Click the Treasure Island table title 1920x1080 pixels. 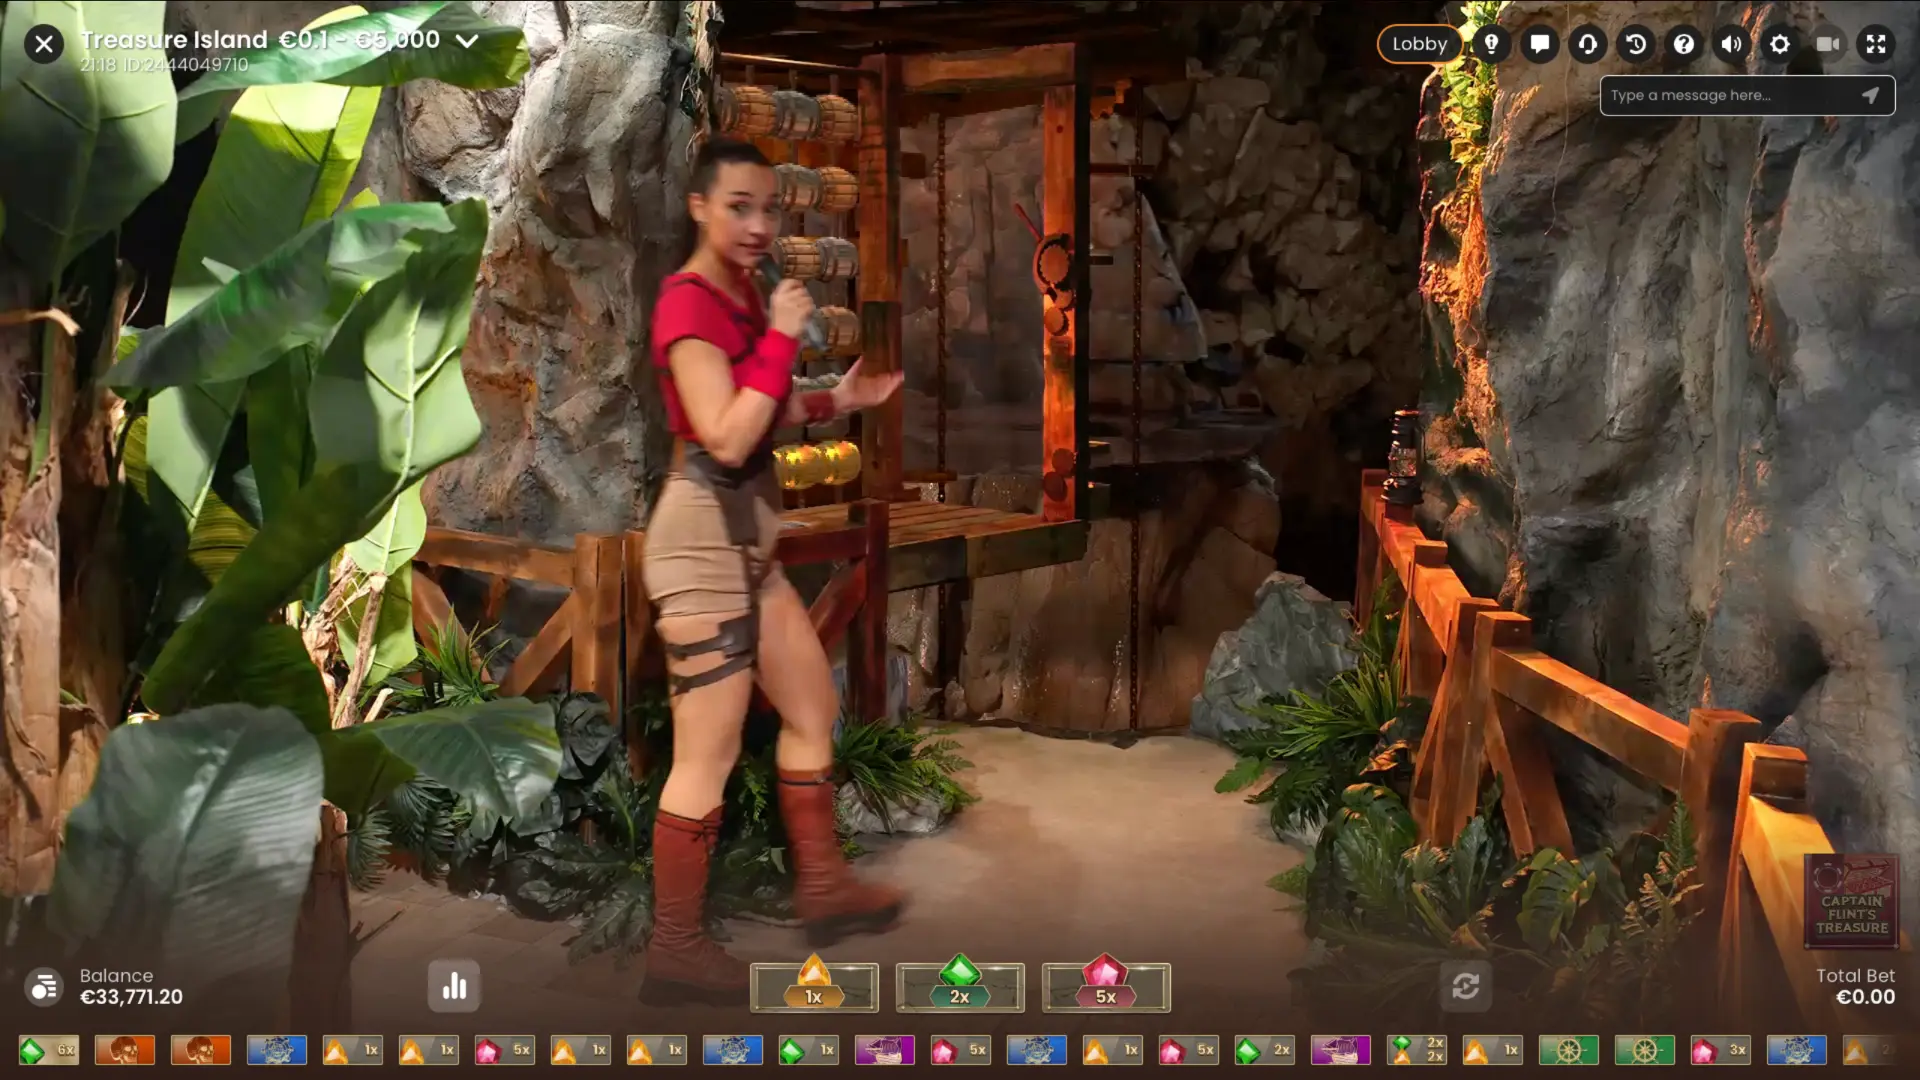pyautogui.click(x=174, y=40)
